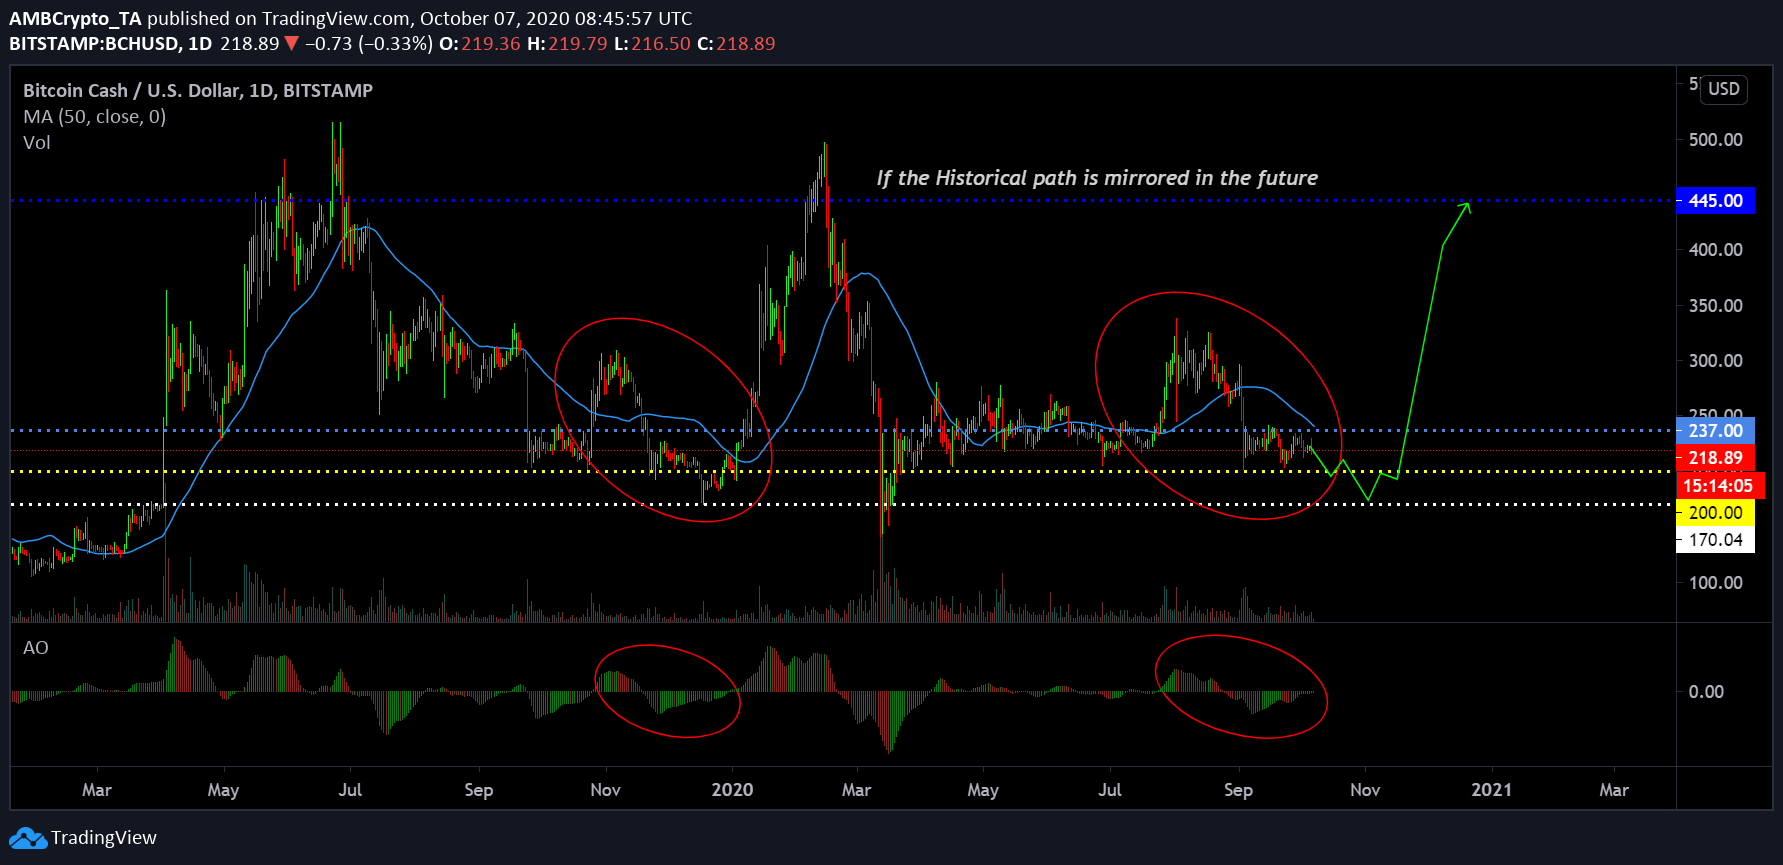Click the 'MA (50, close, 0)' indicator legend
Image resolution: width=1783 pixels, height=865 pixels.
(95, 117)
